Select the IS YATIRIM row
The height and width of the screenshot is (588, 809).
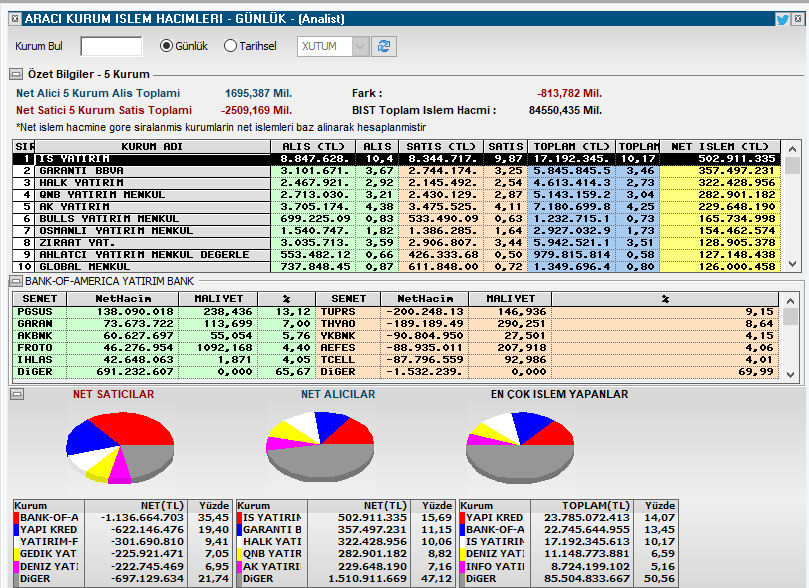(396, 159)
